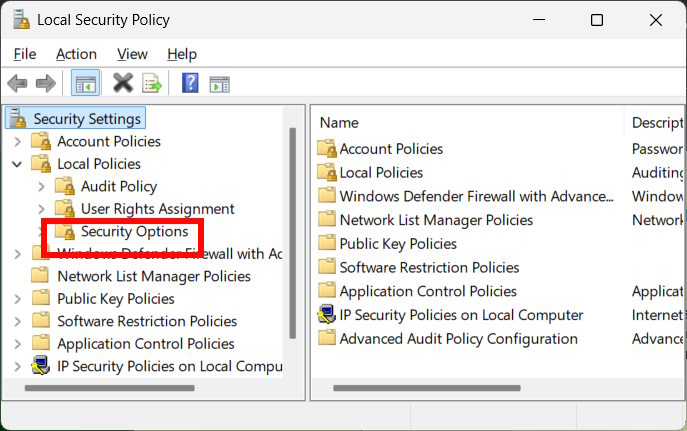Open the Help menu
The width and height of the screenshot is (687, 431).
[x=182, y=54]
